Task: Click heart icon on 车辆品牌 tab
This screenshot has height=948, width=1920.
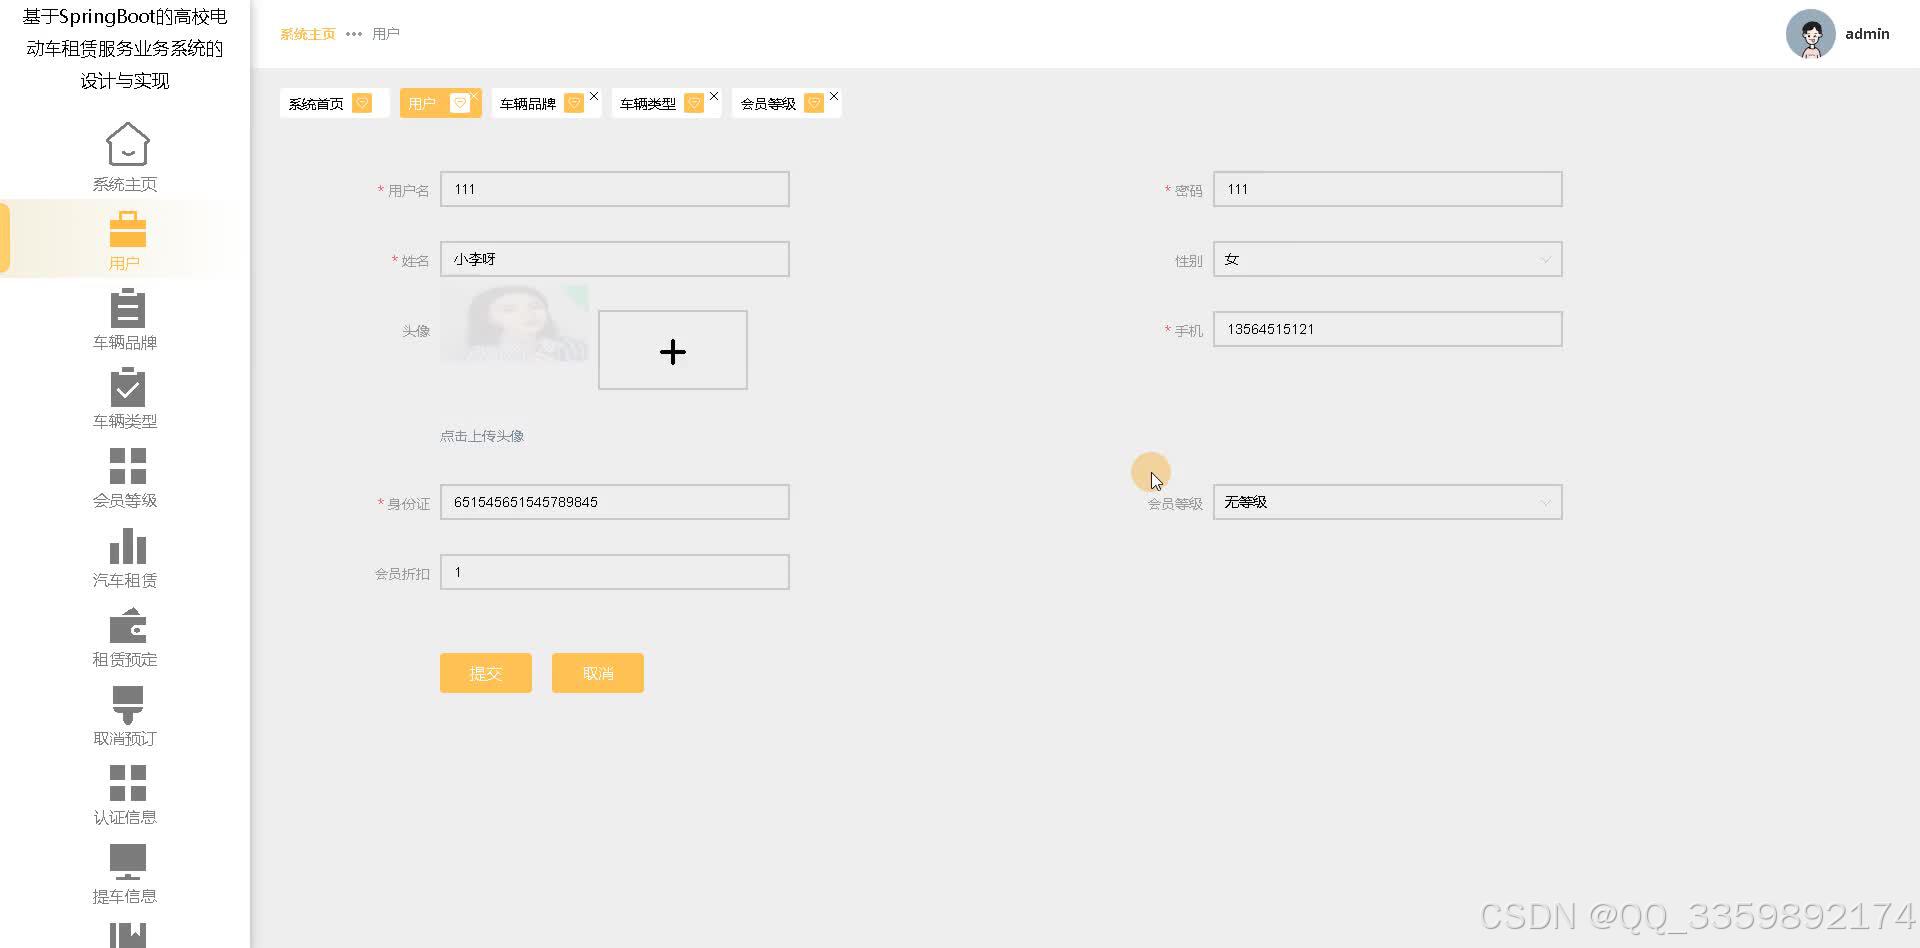Action: 574,103
